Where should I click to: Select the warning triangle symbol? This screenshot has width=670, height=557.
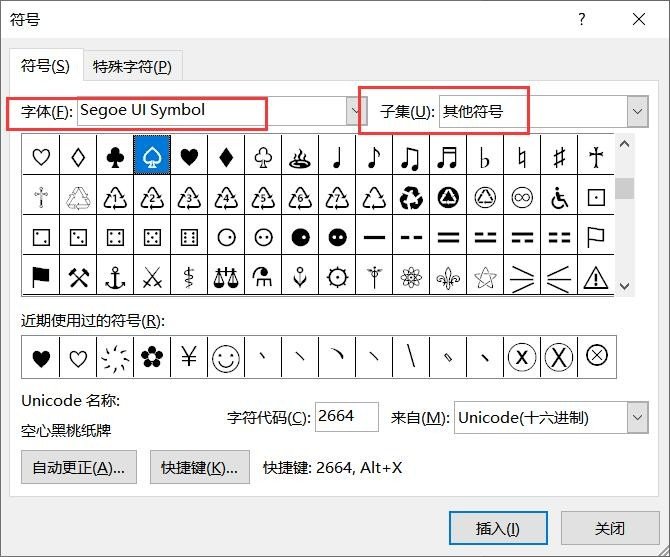tap(596, 276)
